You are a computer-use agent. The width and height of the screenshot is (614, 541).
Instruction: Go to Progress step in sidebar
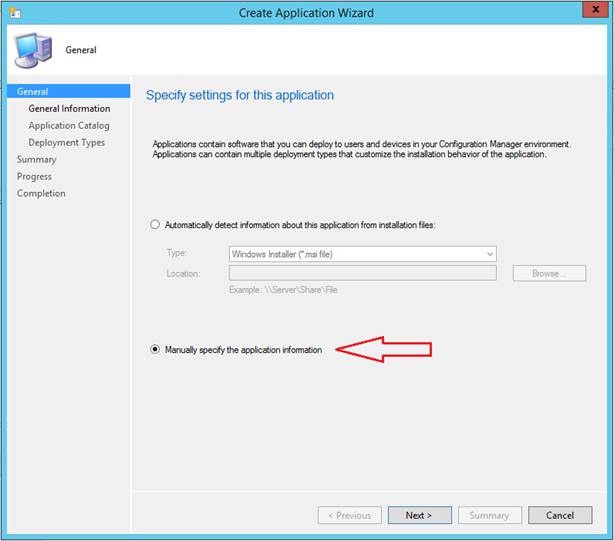(34, 177)
